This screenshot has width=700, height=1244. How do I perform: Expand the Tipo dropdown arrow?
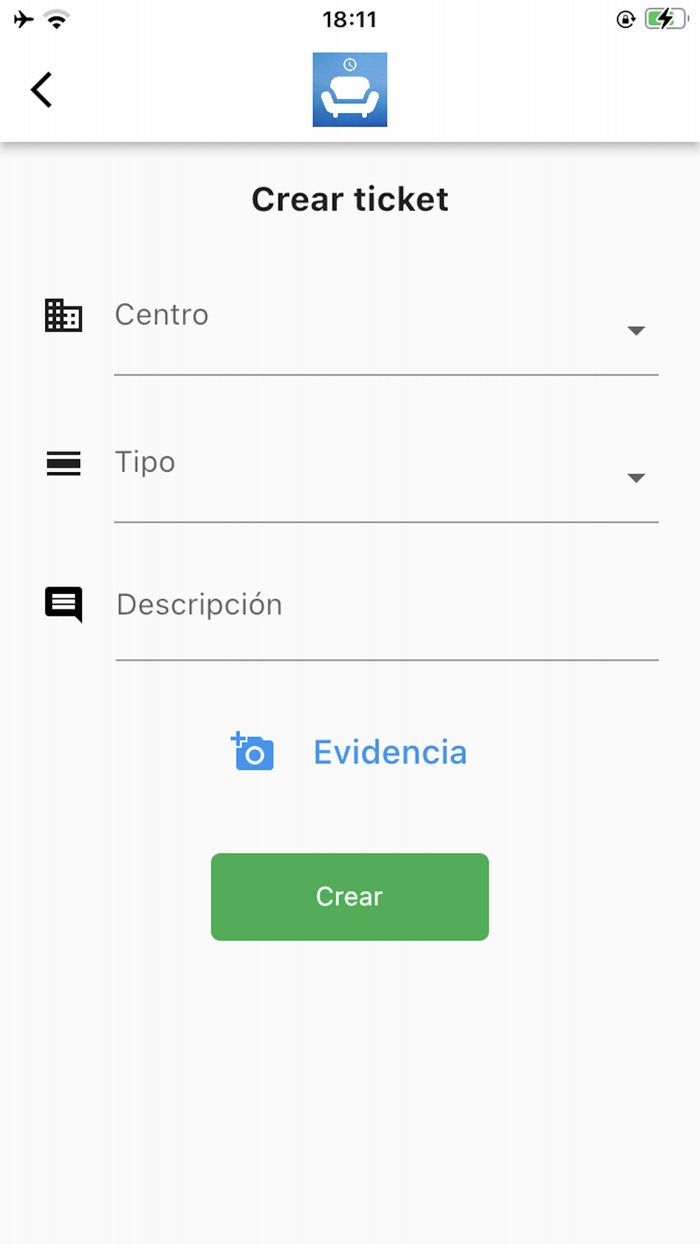[636, 478]
